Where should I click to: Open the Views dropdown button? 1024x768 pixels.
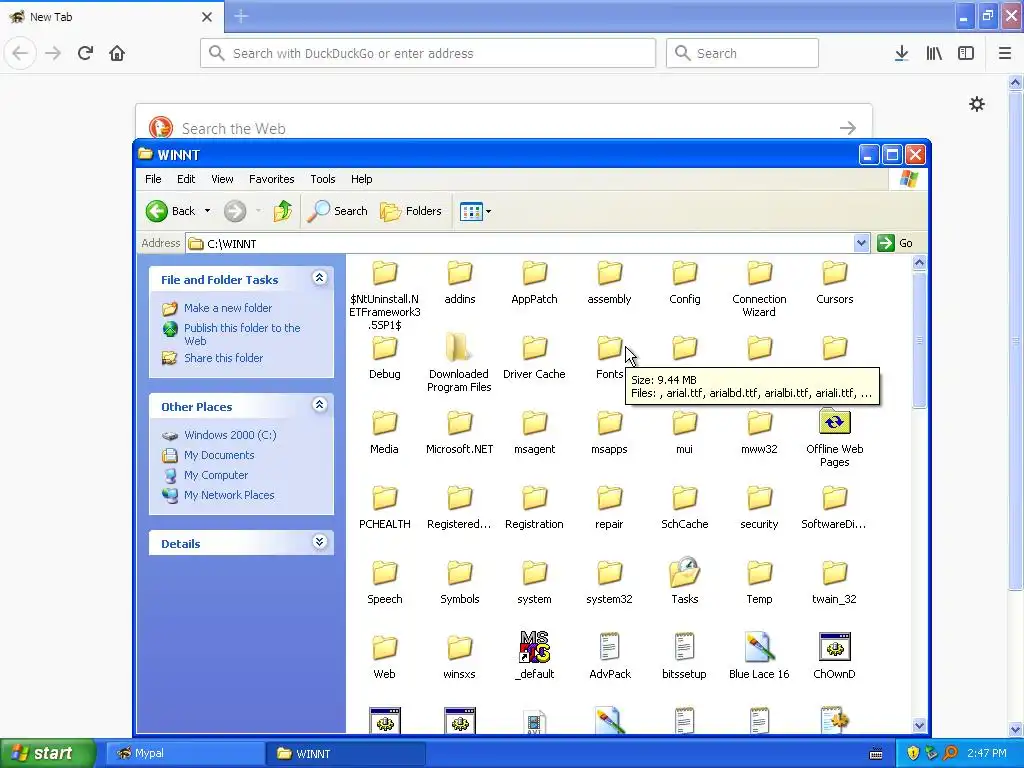pos(475,211)
